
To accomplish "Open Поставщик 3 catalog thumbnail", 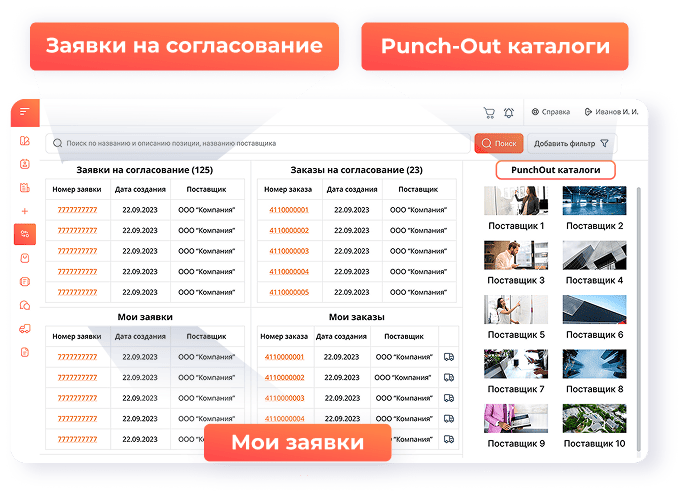I will [x=516, y=255].
